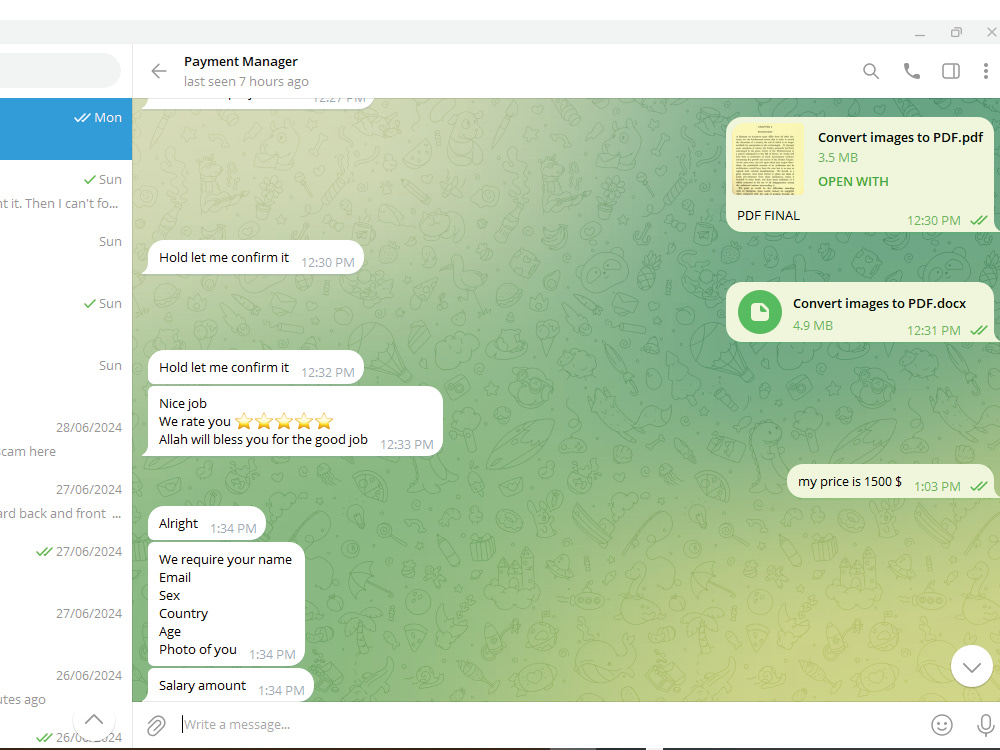Image resolution: width=1000 pixels, height=750 pixels.
Task: Click the last seen 7 hours ago status
Action: click(246, 82)
